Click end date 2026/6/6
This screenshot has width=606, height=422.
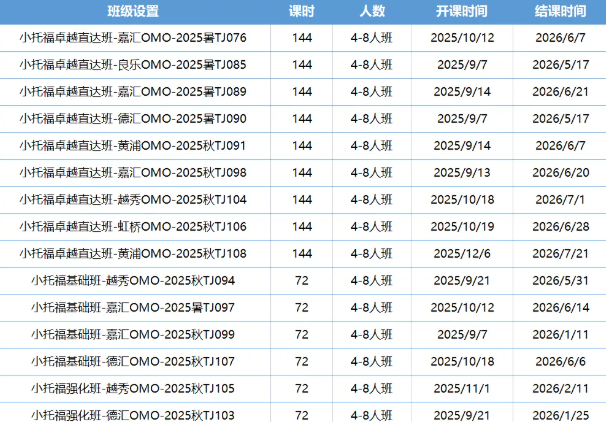[x=560, y=361]
